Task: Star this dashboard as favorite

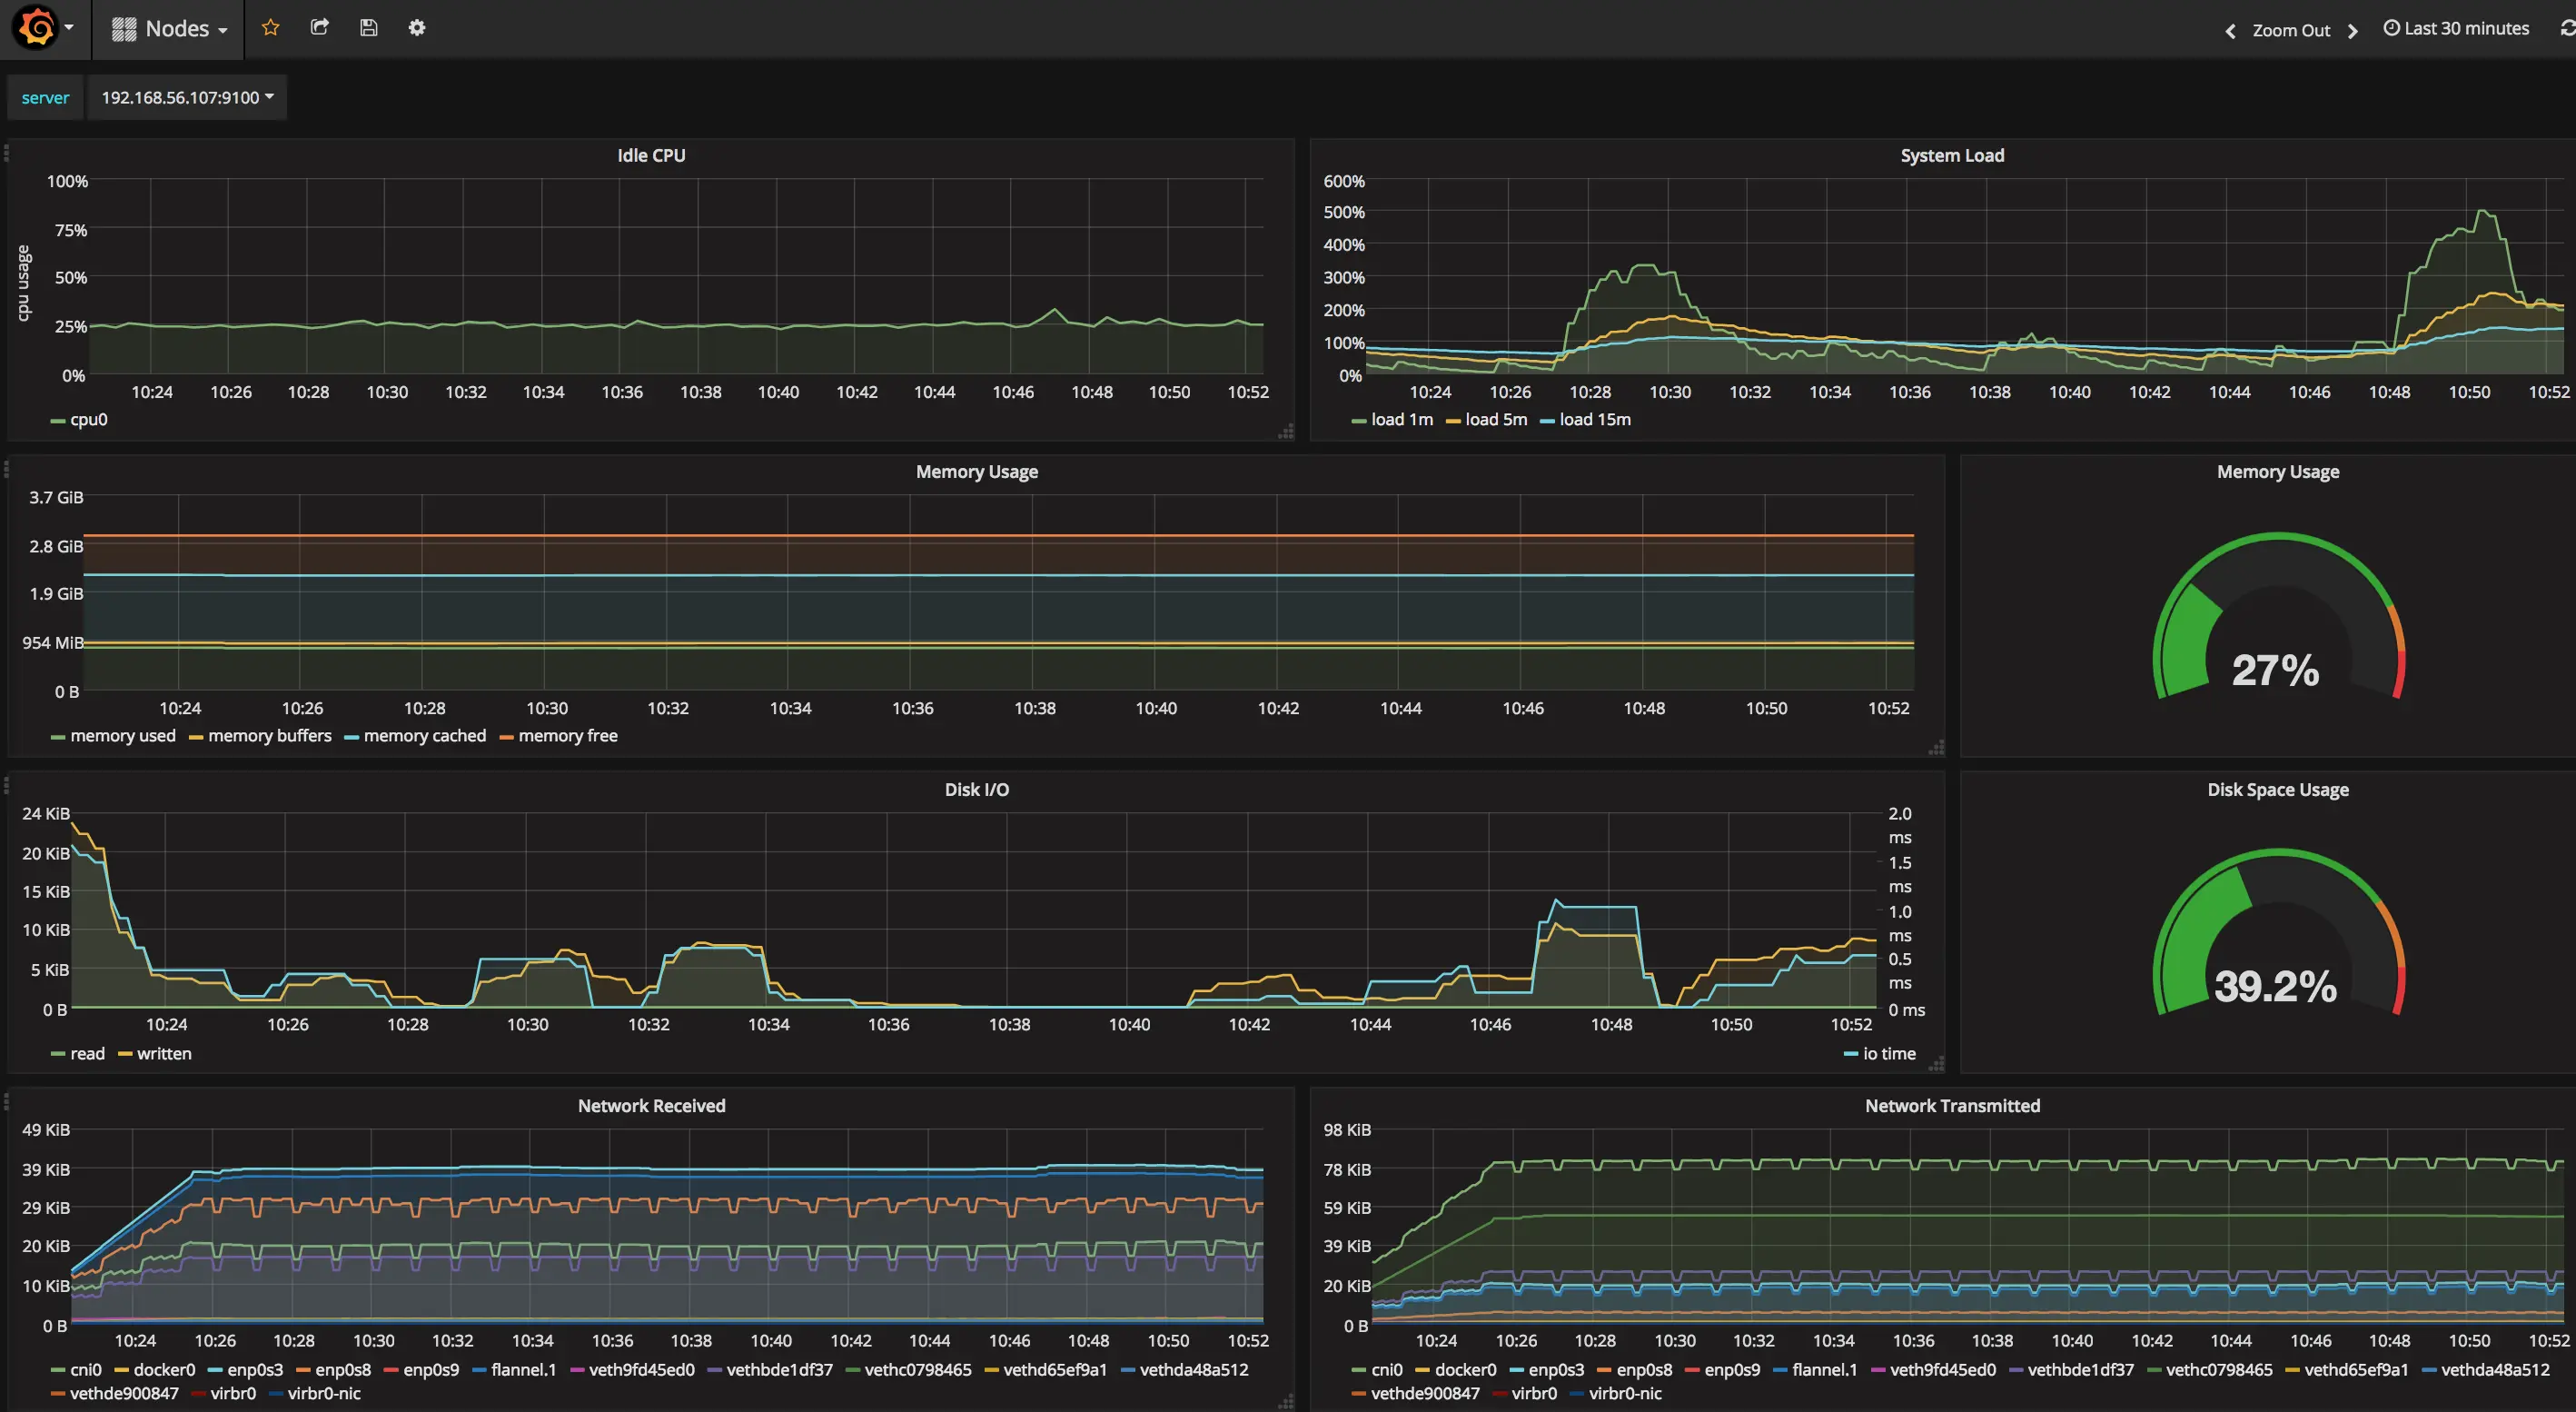Action: pyautogui.click(x=270, y=28)
